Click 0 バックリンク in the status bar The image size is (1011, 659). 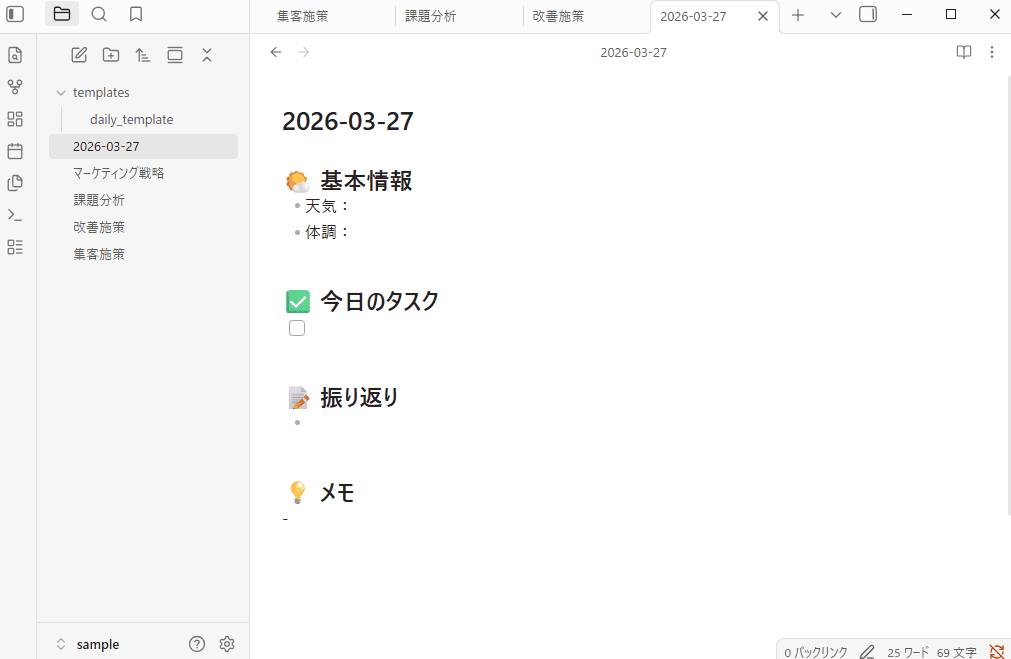[x=814, y=650]
